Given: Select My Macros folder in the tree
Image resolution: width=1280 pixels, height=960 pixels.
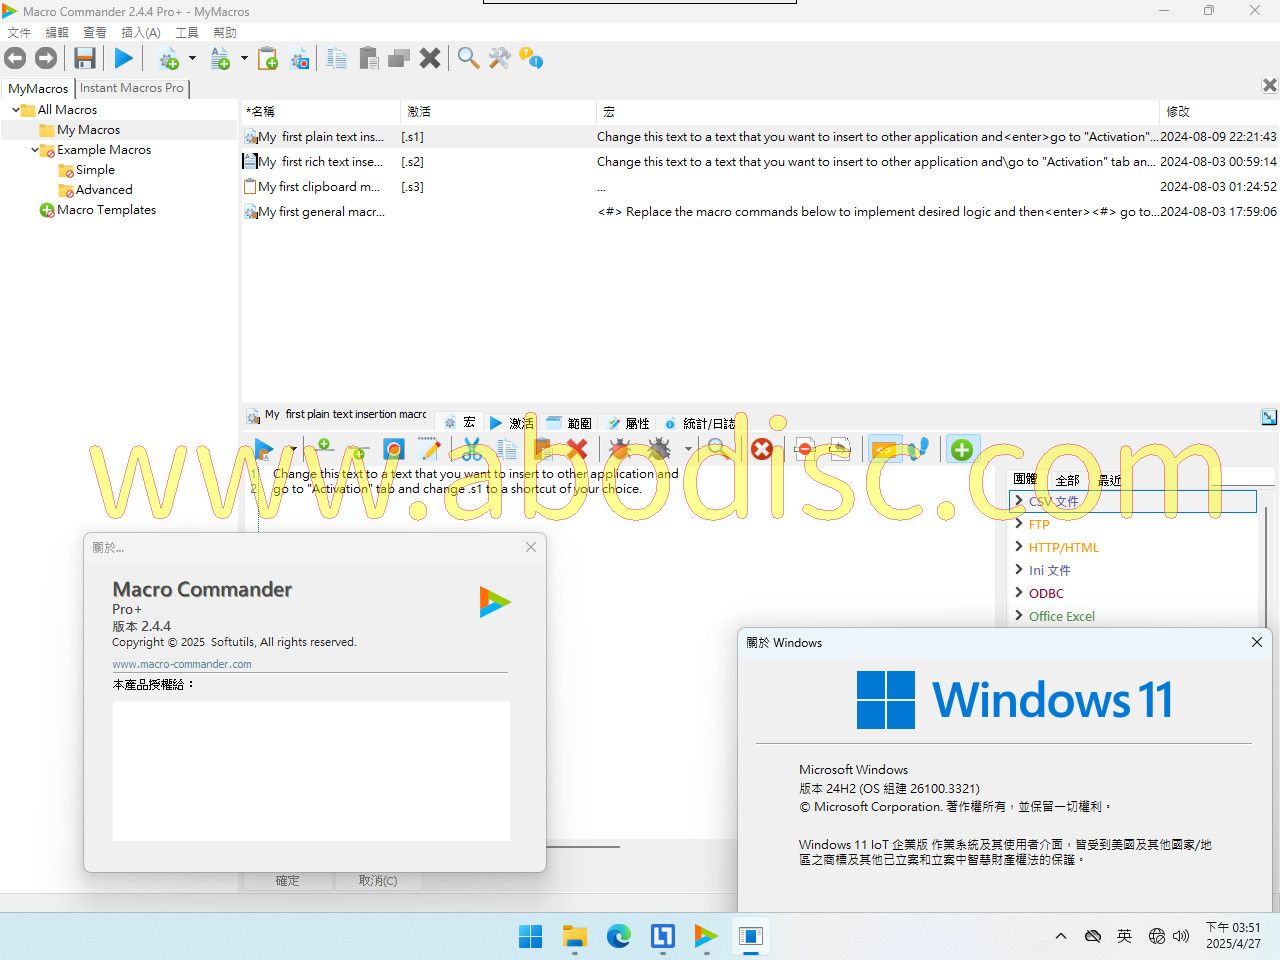Looking at the screenshot, I should click(88, 130).
